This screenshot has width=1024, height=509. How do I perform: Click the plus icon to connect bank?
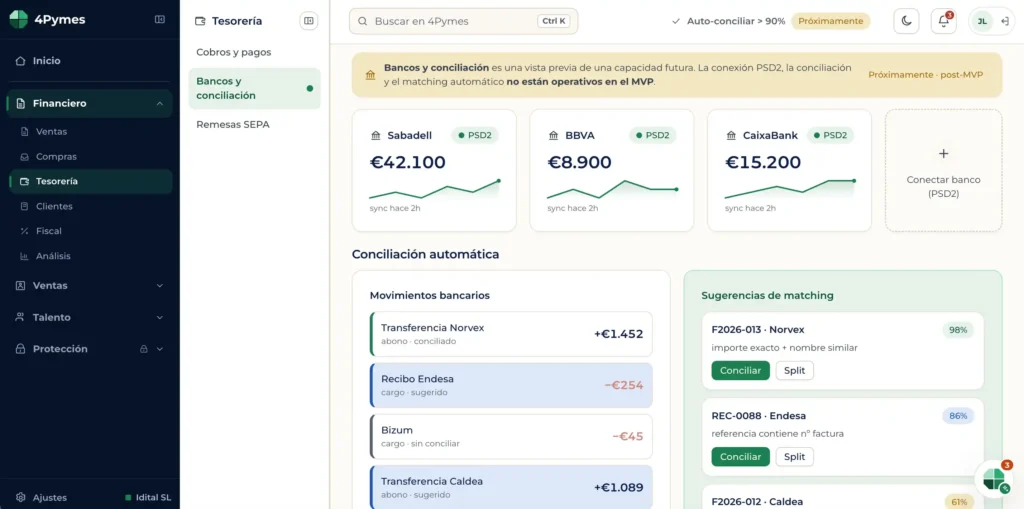(x=943, y=154)
